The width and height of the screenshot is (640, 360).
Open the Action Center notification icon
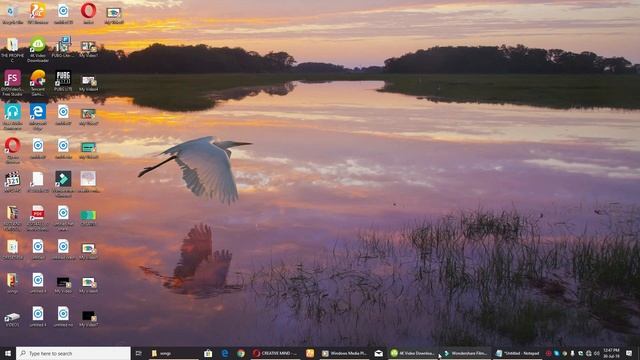point(629,353)
